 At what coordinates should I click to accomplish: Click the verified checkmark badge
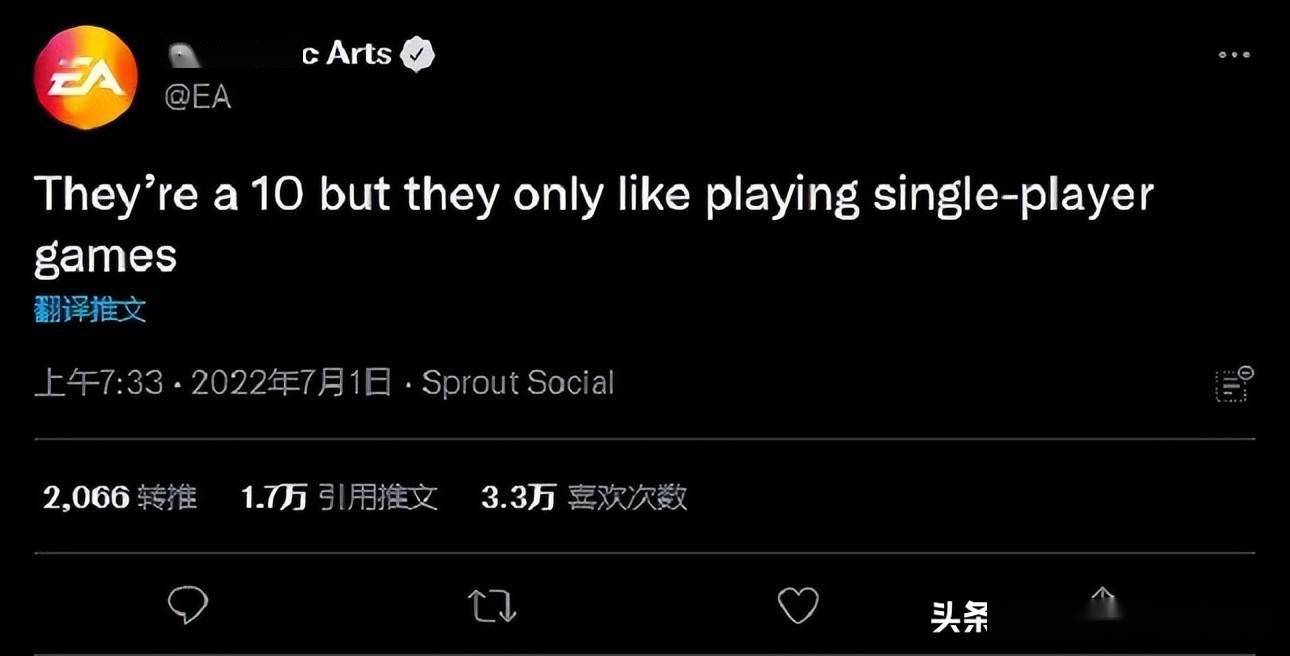point(416,55)
